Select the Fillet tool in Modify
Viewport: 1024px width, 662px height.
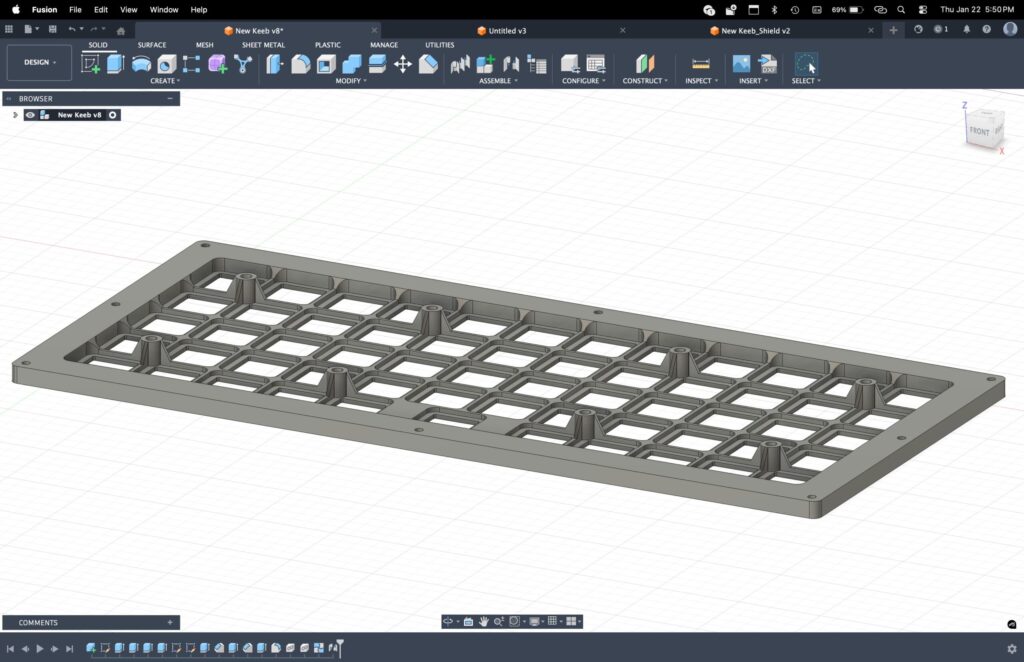point(300,64)
